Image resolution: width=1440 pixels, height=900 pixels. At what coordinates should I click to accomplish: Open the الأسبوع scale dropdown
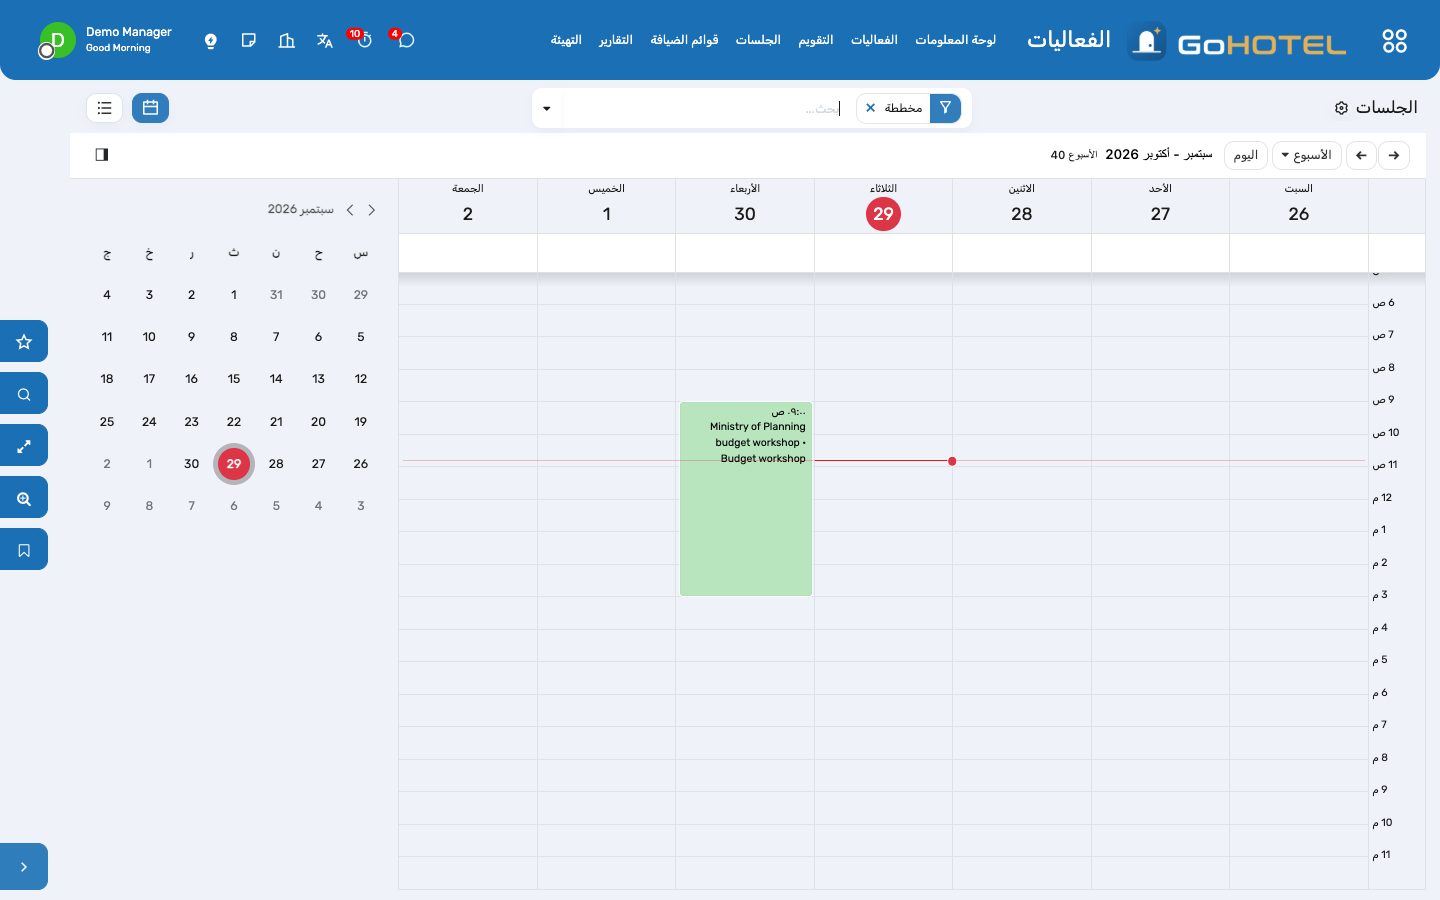pyautogui.click(x=1307, y=155)
